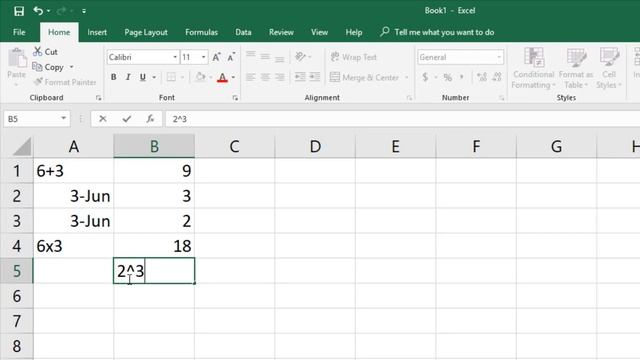Toggle Bold formatting
Image resolution: width=640 pixels, height=360 pixels.
pos(113,77)
